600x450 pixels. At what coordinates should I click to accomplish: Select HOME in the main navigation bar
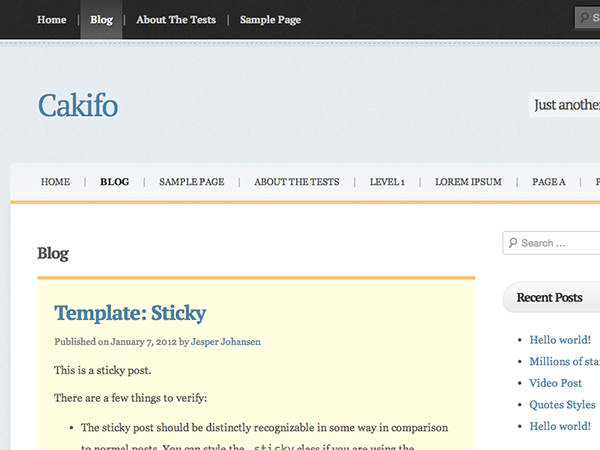pyautogui.click(x=55, y=182)
